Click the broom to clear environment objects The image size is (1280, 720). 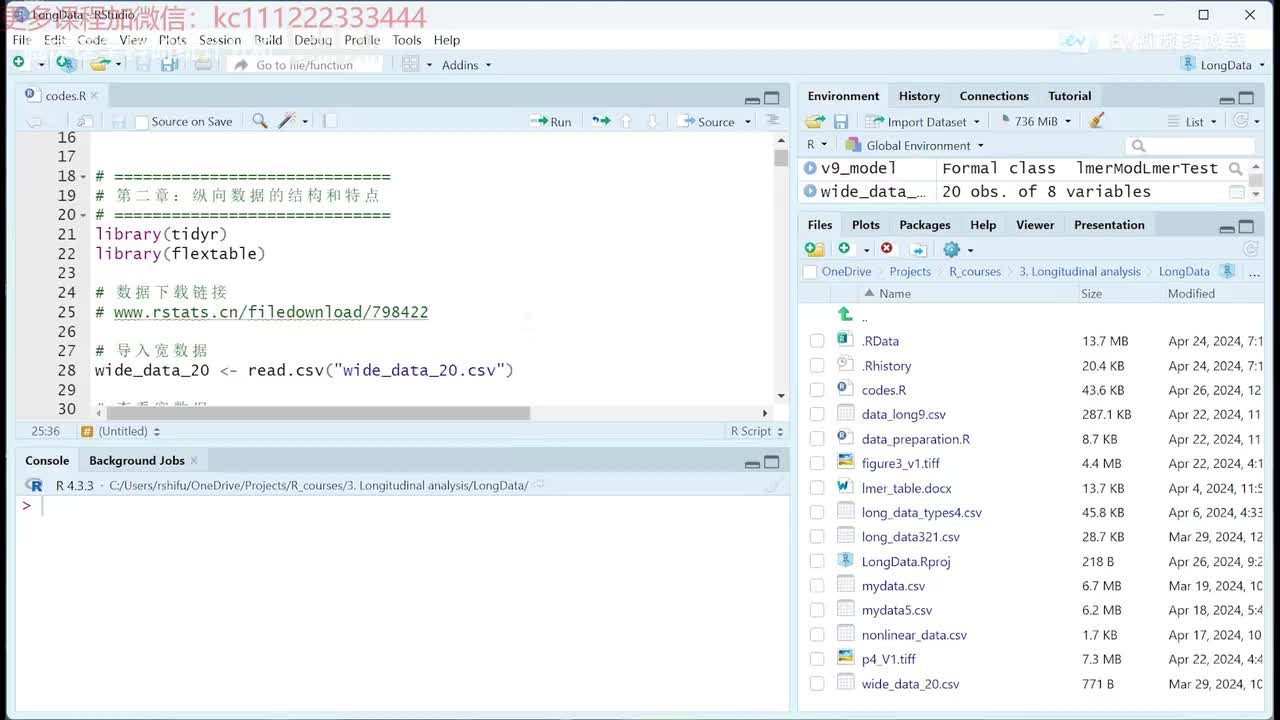pyautogui.click(x=1097, y=121)
